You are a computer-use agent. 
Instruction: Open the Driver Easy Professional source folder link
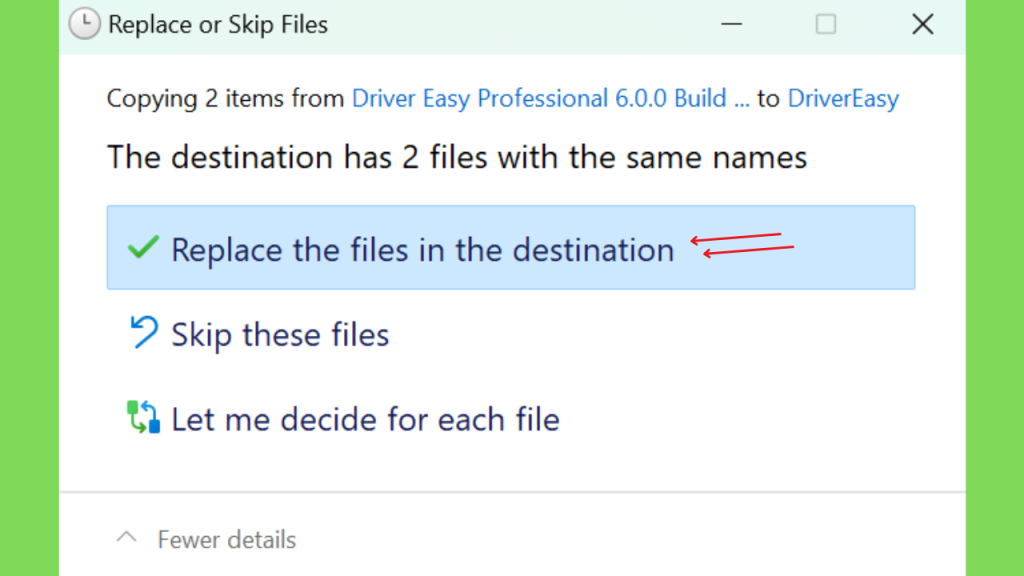[x=551, y=99]
